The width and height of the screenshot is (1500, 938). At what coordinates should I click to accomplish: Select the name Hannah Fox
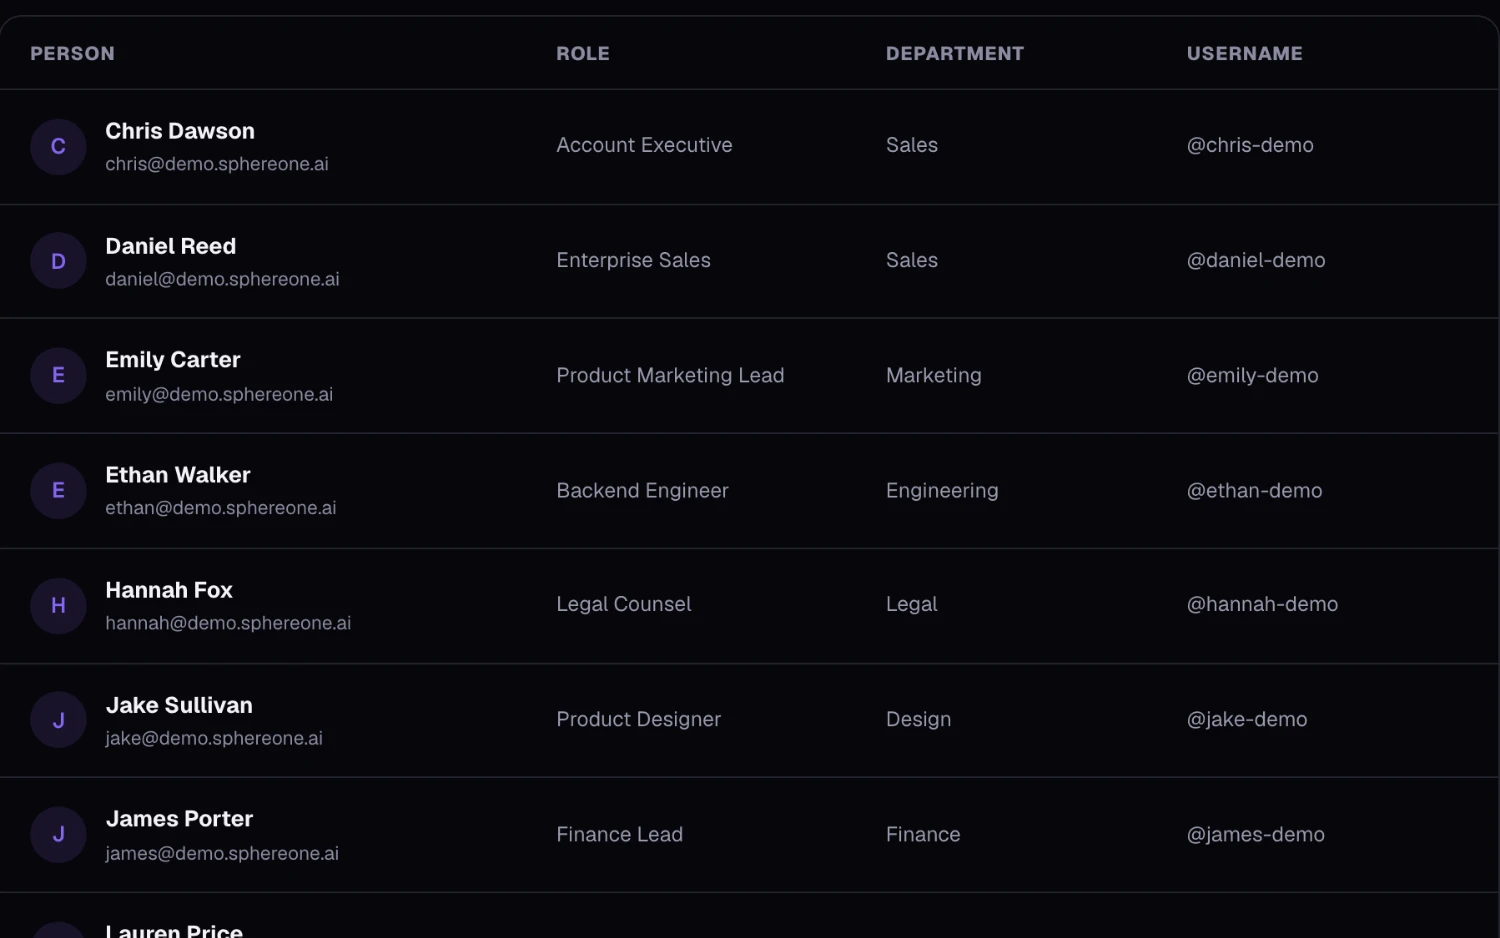[x=169, y=590]
